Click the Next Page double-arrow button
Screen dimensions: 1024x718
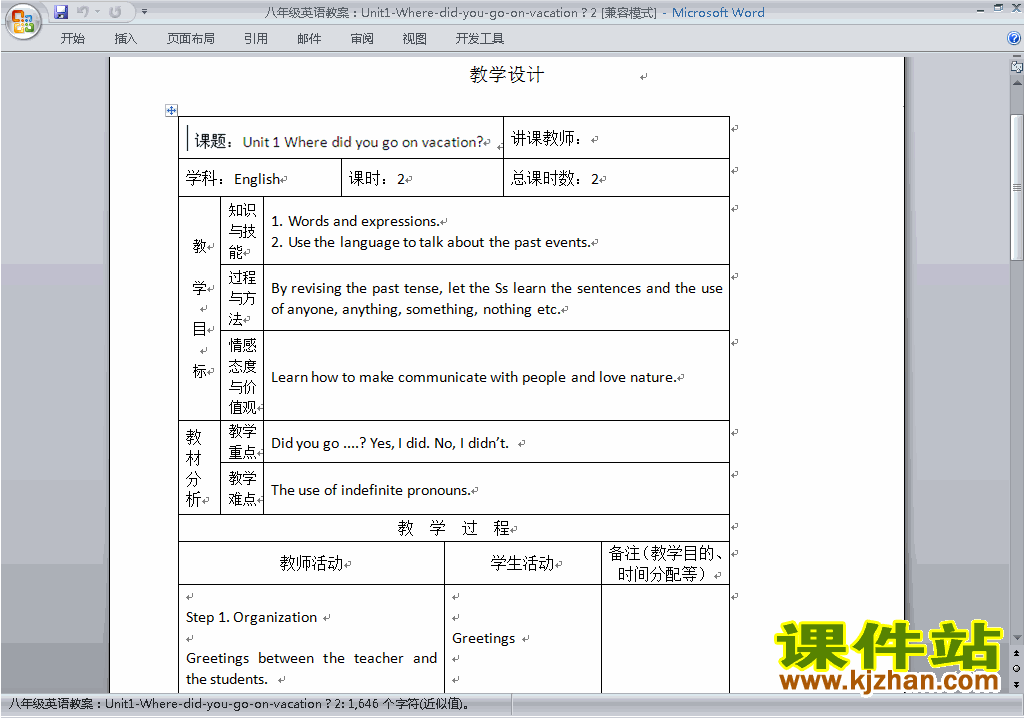1016,684
